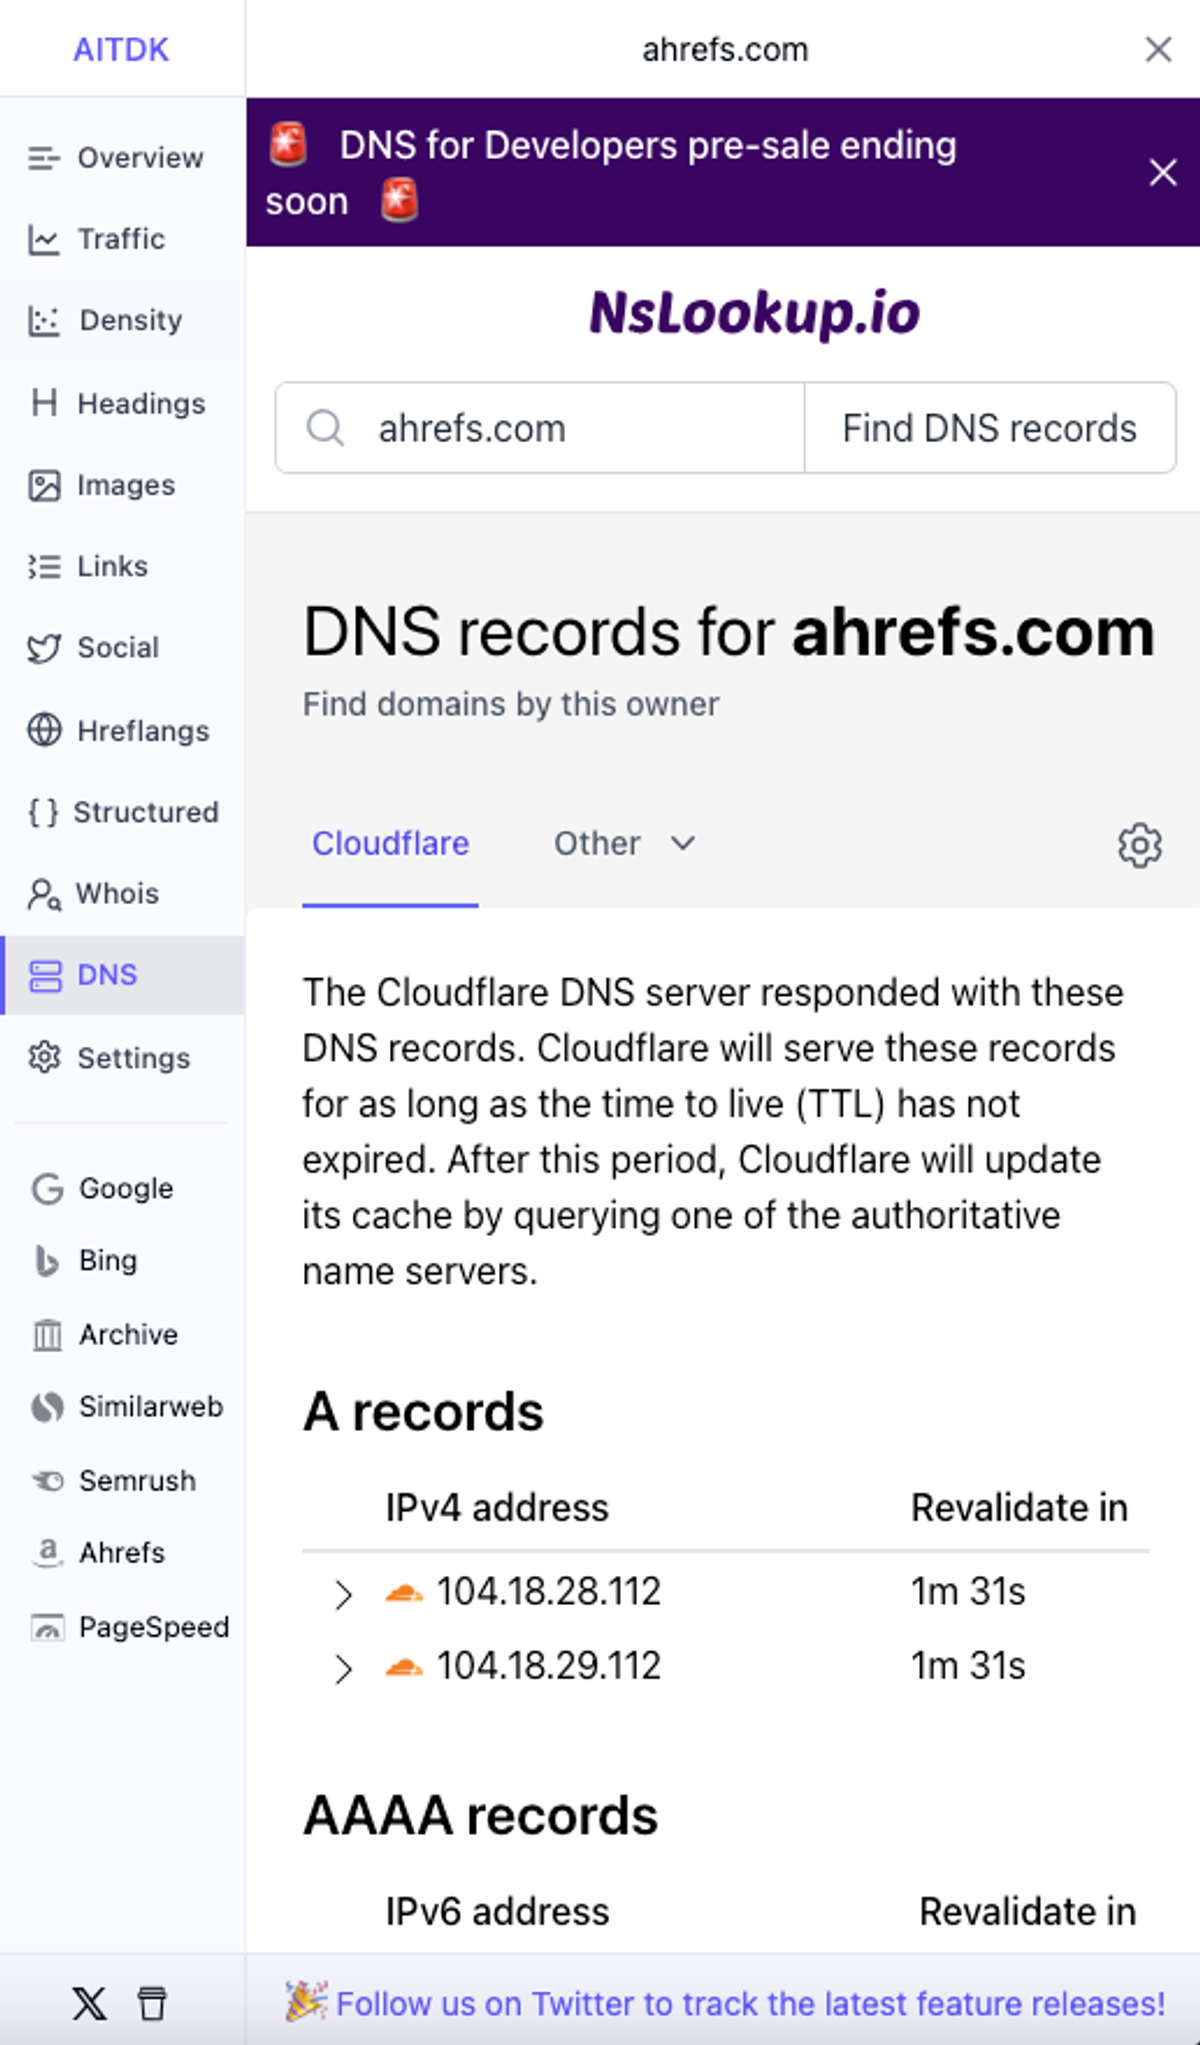Open the Images picture icon
The image size is (1200, 2045).
coord(44,485)
